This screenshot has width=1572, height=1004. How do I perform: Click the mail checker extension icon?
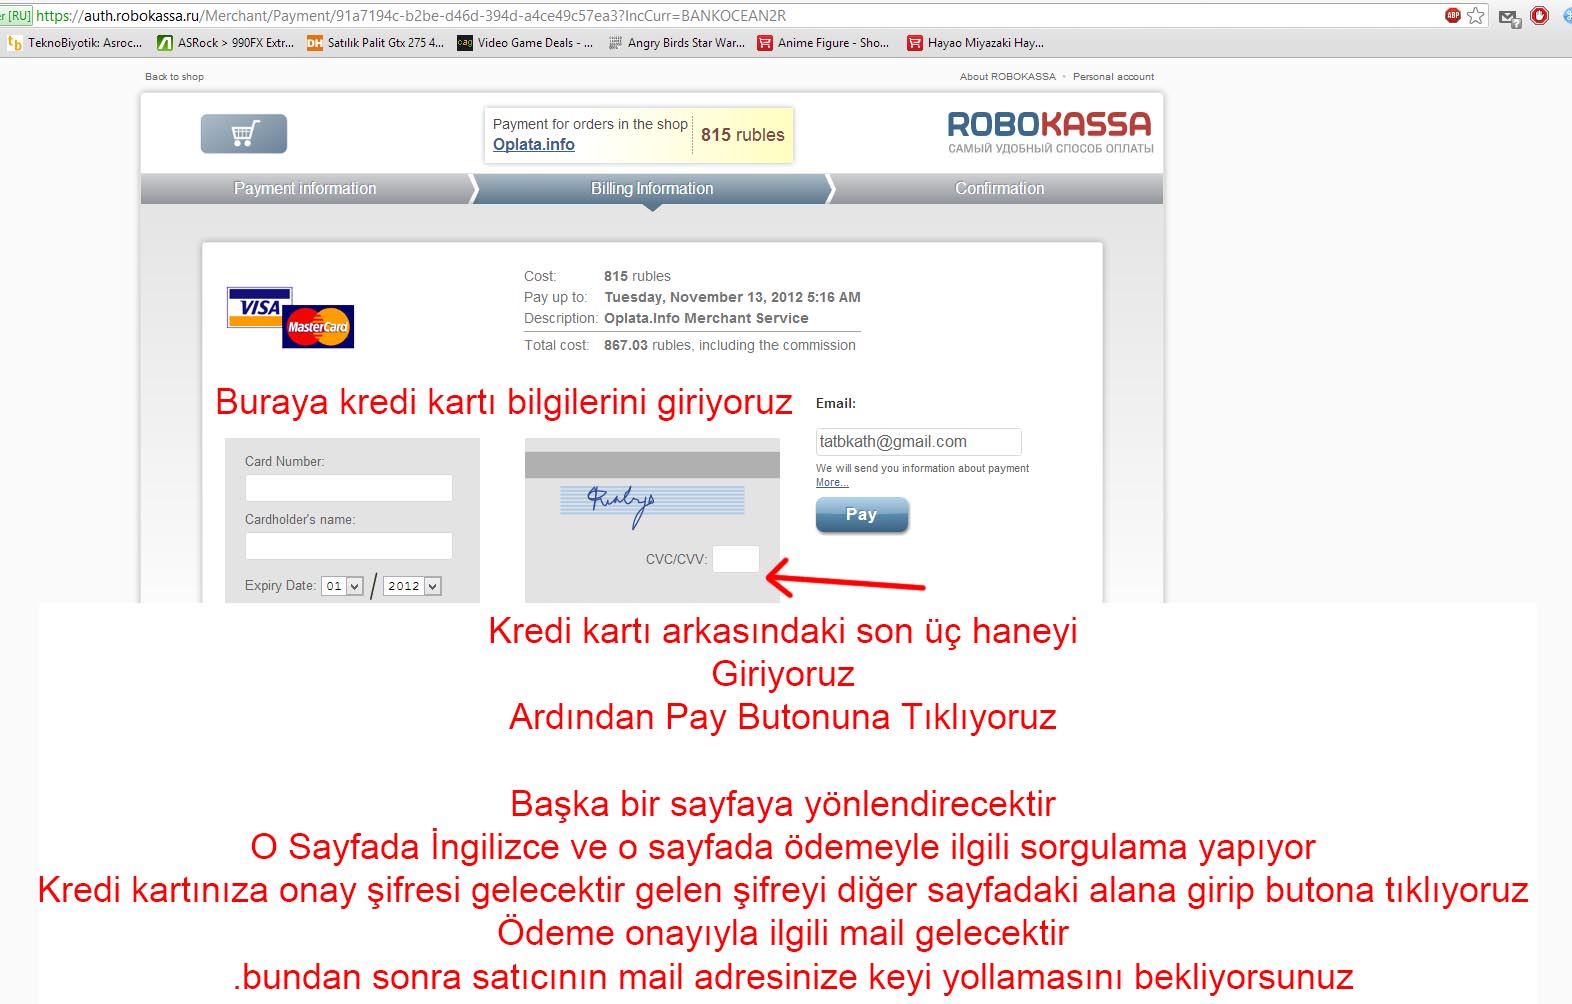coord(1510,17)
